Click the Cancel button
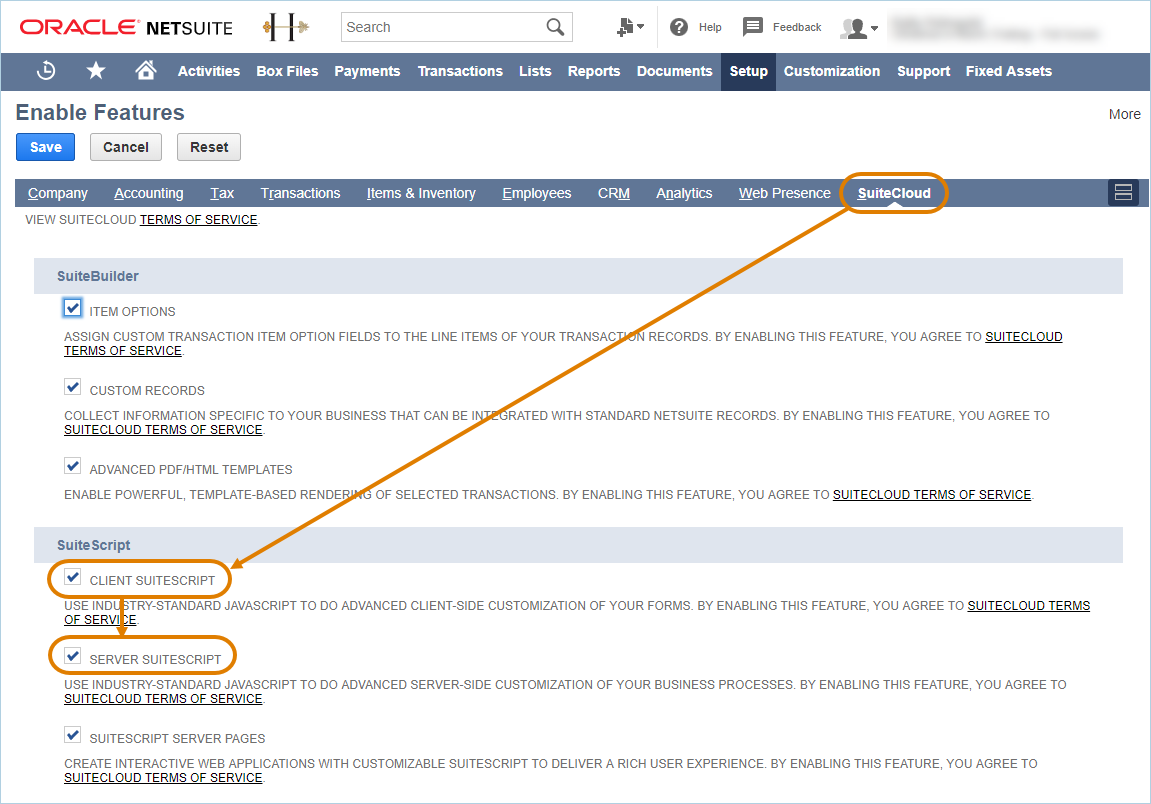Viewport: 1151px width, 804px height. pyautogui.click(x=126, y=147)
